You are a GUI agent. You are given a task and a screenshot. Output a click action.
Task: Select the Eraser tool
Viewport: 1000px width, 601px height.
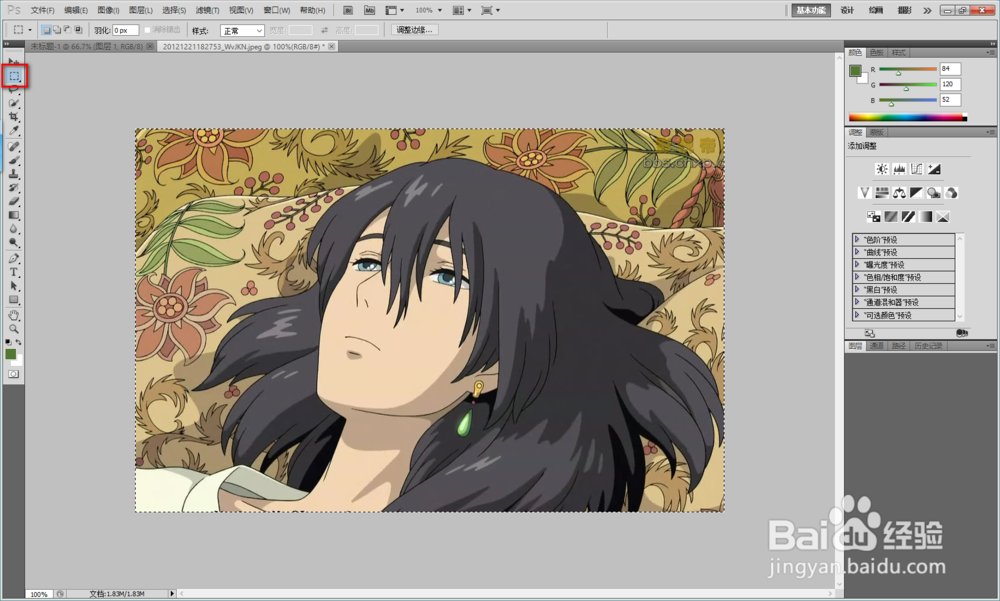point(13,202)
